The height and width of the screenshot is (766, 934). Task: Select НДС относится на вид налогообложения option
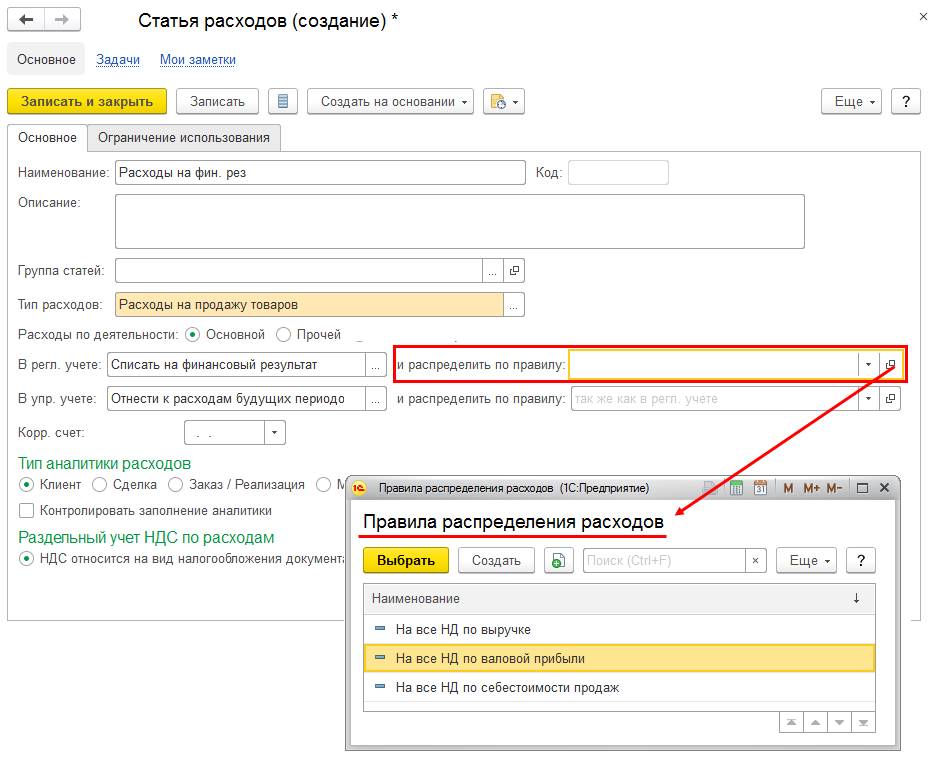click(x=26, y=559)
